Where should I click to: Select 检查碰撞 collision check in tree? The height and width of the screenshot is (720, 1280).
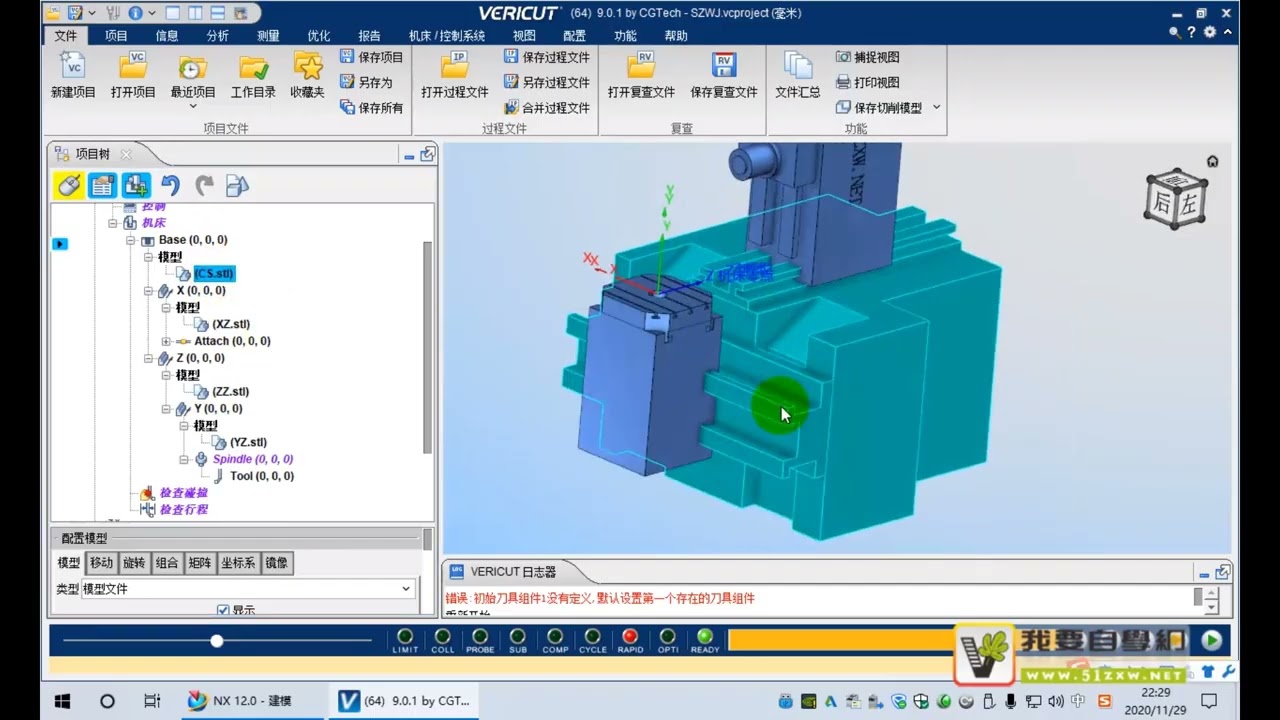(184, 493)
